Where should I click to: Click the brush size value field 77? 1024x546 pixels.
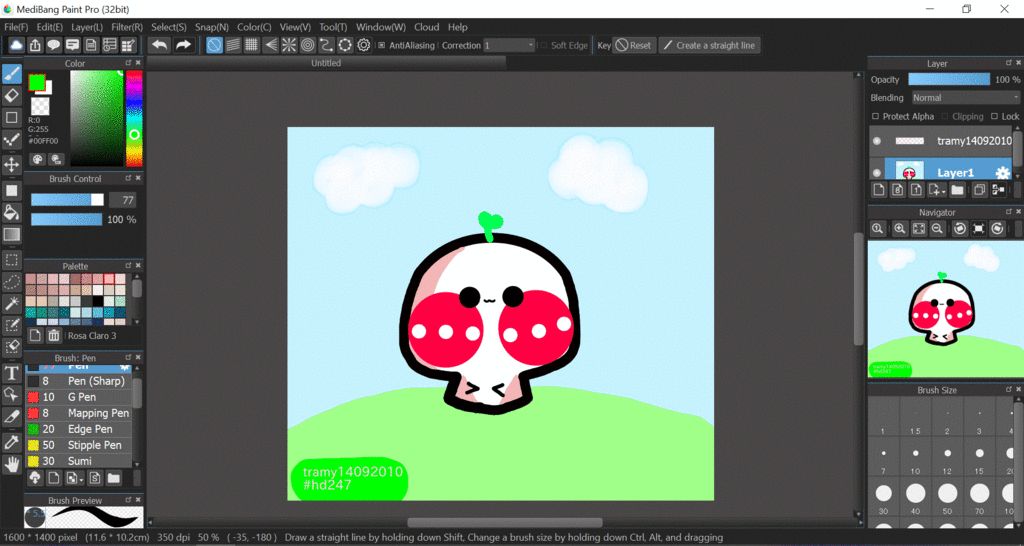(x=123, y=200)
